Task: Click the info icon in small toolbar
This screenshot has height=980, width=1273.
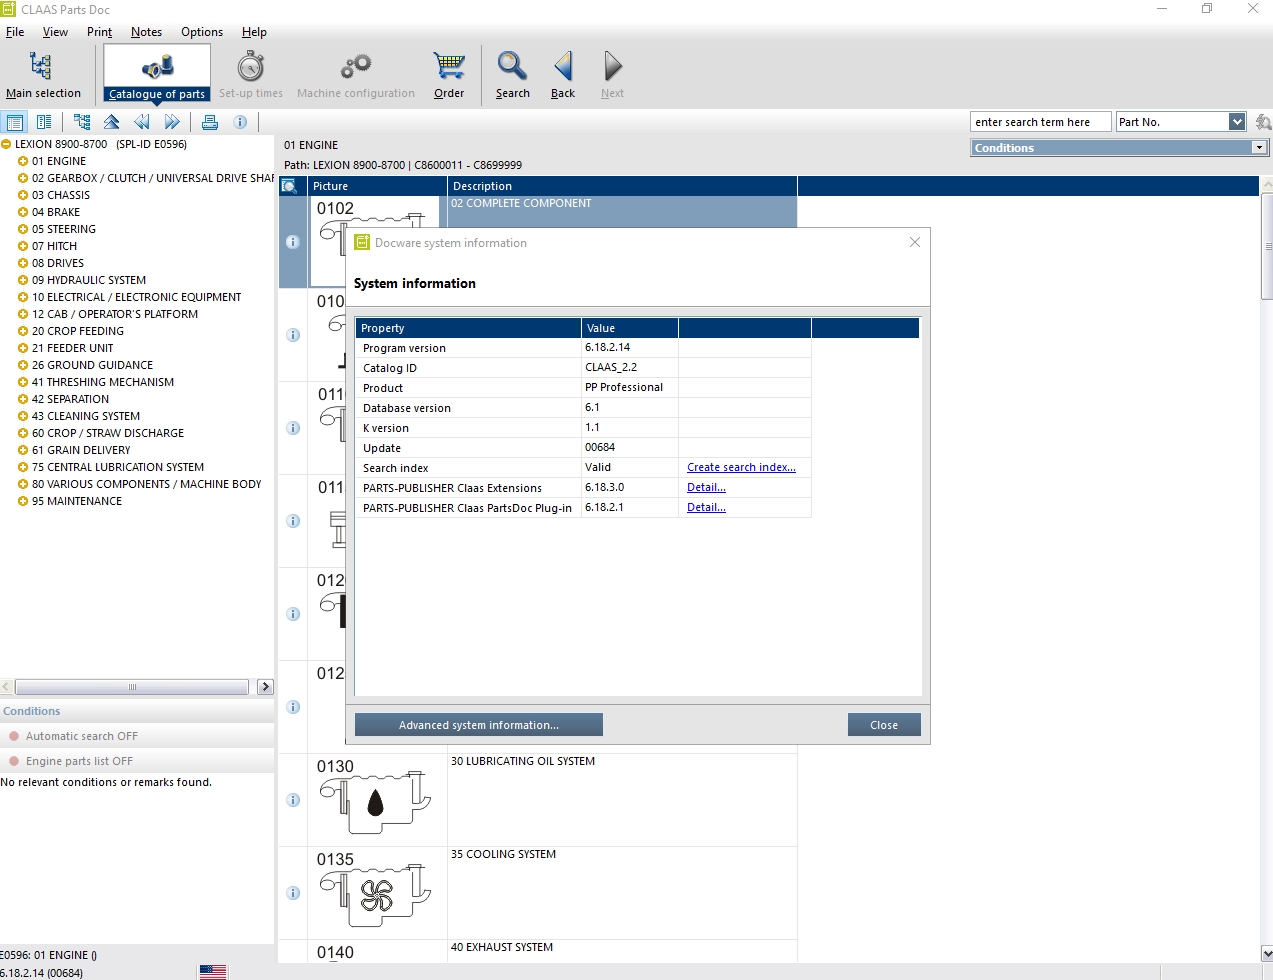Action: click(x=240, y=122)
